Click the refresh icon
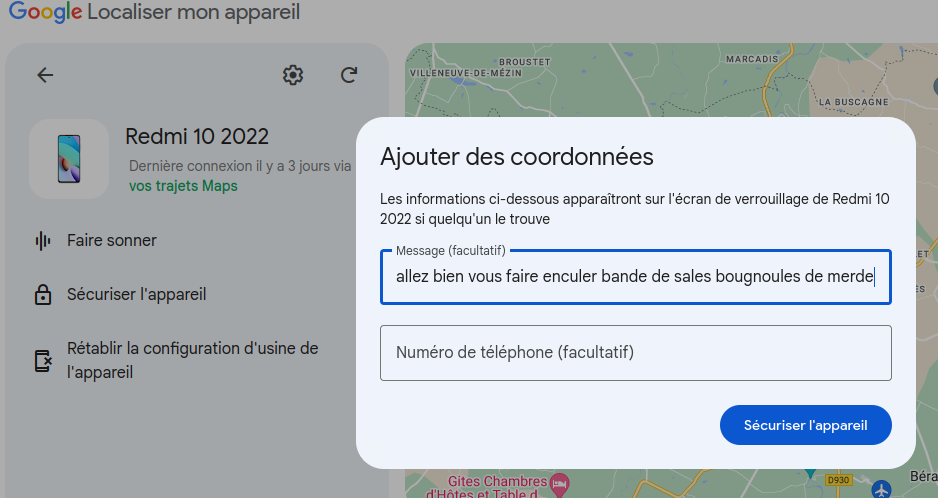Viewport: 938px width, 498px height. click(349, 75)
